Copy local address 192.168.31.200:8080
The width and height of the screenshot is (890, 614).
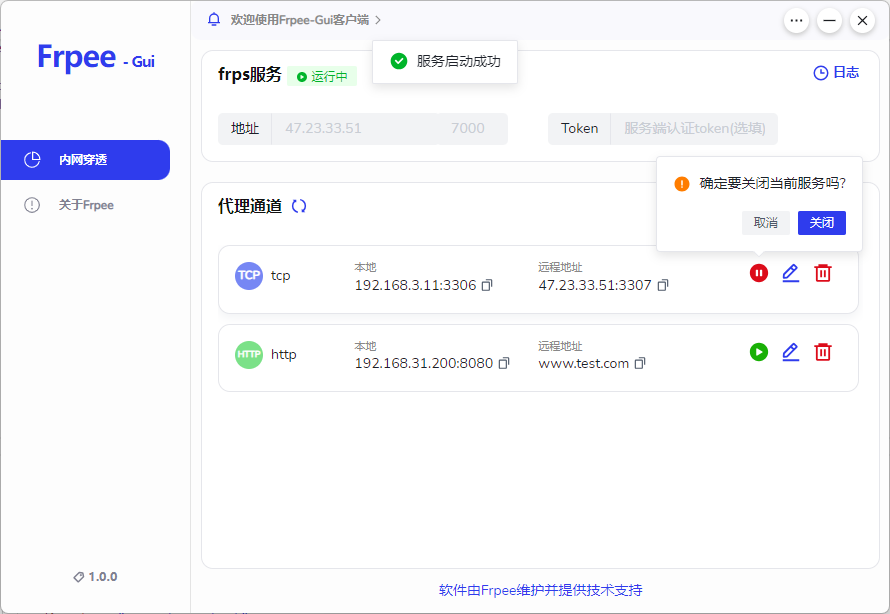click(504, 363)
